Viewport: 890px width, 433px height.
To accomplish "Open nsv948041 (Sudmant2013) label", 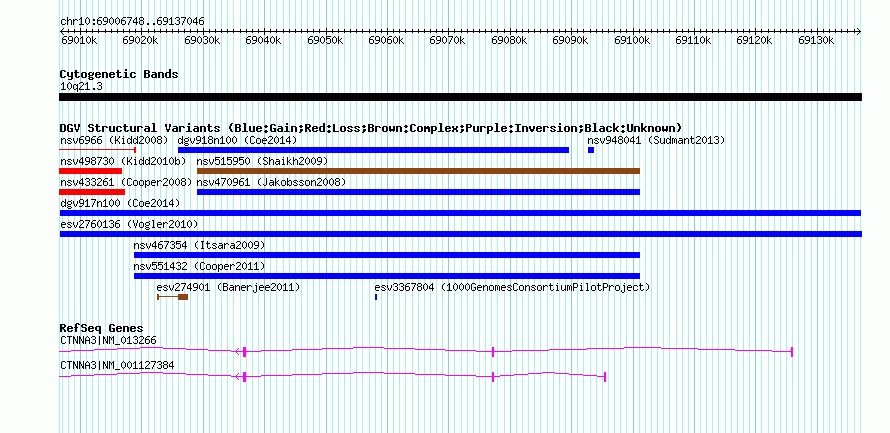I will pyautogui.click(x=656, y=140).
